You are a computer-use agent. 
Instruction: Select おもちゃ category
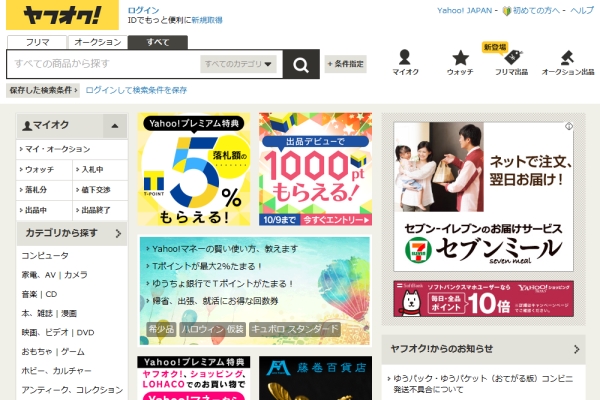click(37, 351)
